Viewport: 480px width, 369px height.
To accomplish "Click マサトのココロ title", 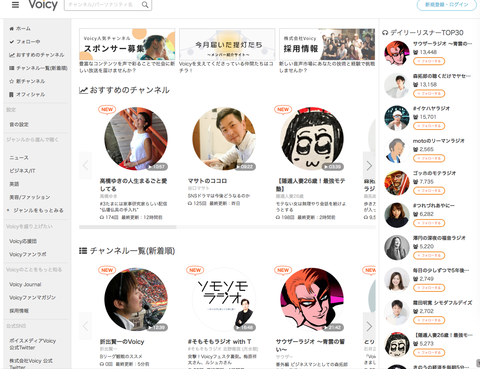I will 207,181.
